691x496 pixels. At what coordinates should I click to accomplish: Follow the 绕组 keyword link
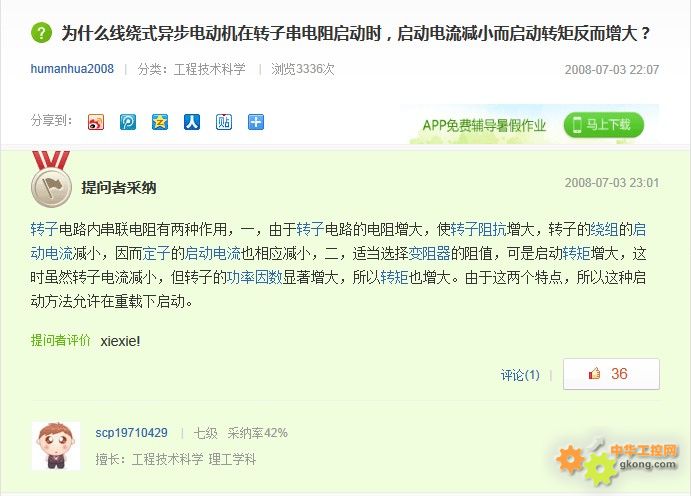click(604, 229)
